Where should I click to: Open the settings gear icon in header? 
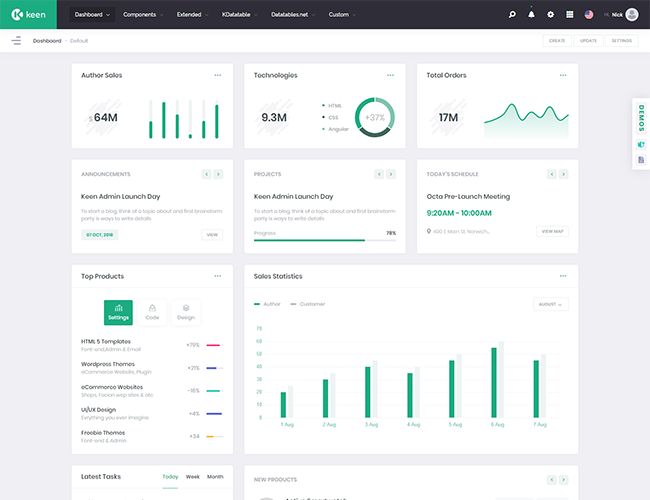click(x=551, y=15)
